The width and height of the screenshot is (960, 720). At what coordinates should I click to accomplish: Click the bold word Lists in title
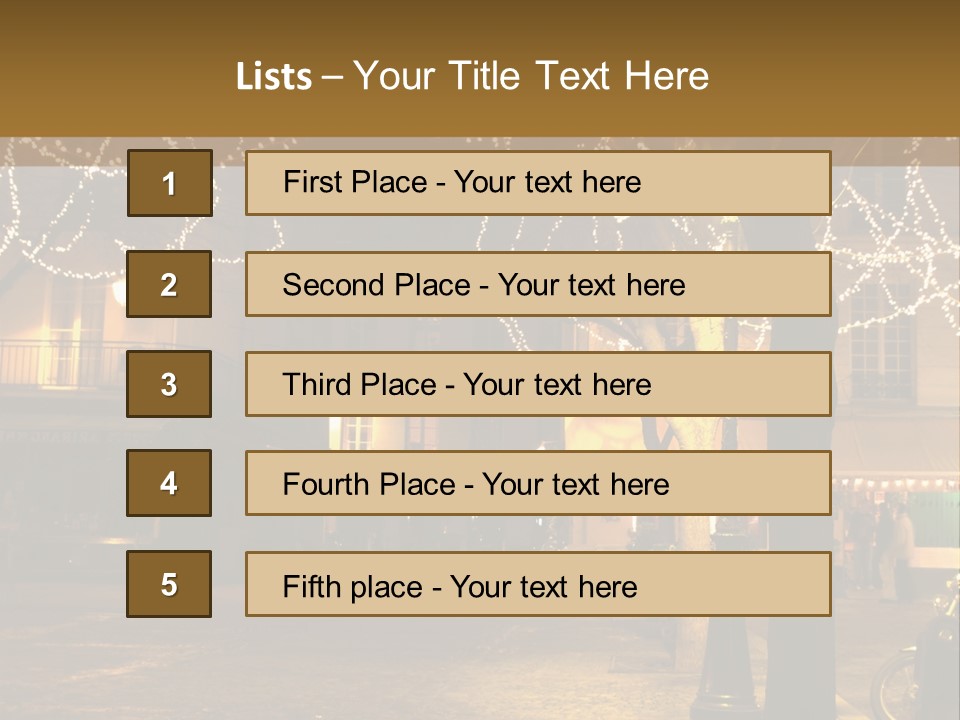274,76
